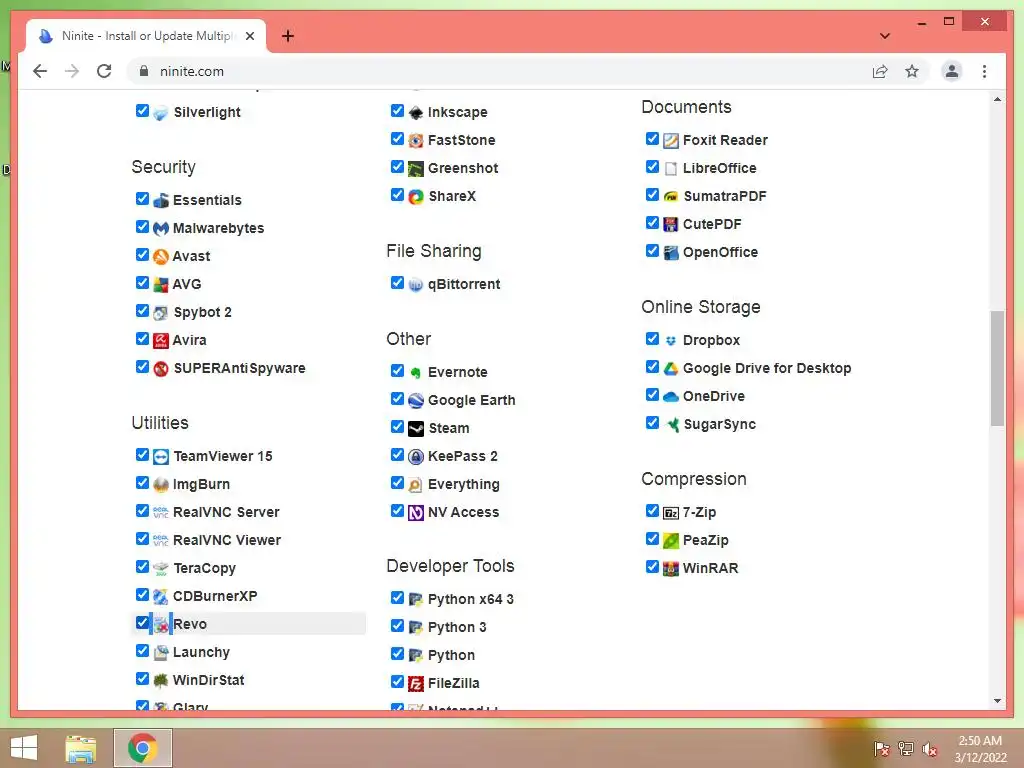Reload the ninite.com page

click(104, 71)
